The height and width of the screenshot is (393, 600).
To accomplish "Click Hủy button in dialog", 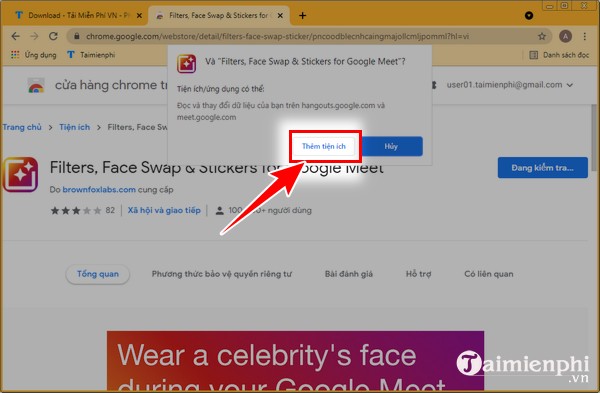I will [x=391, y=146].
